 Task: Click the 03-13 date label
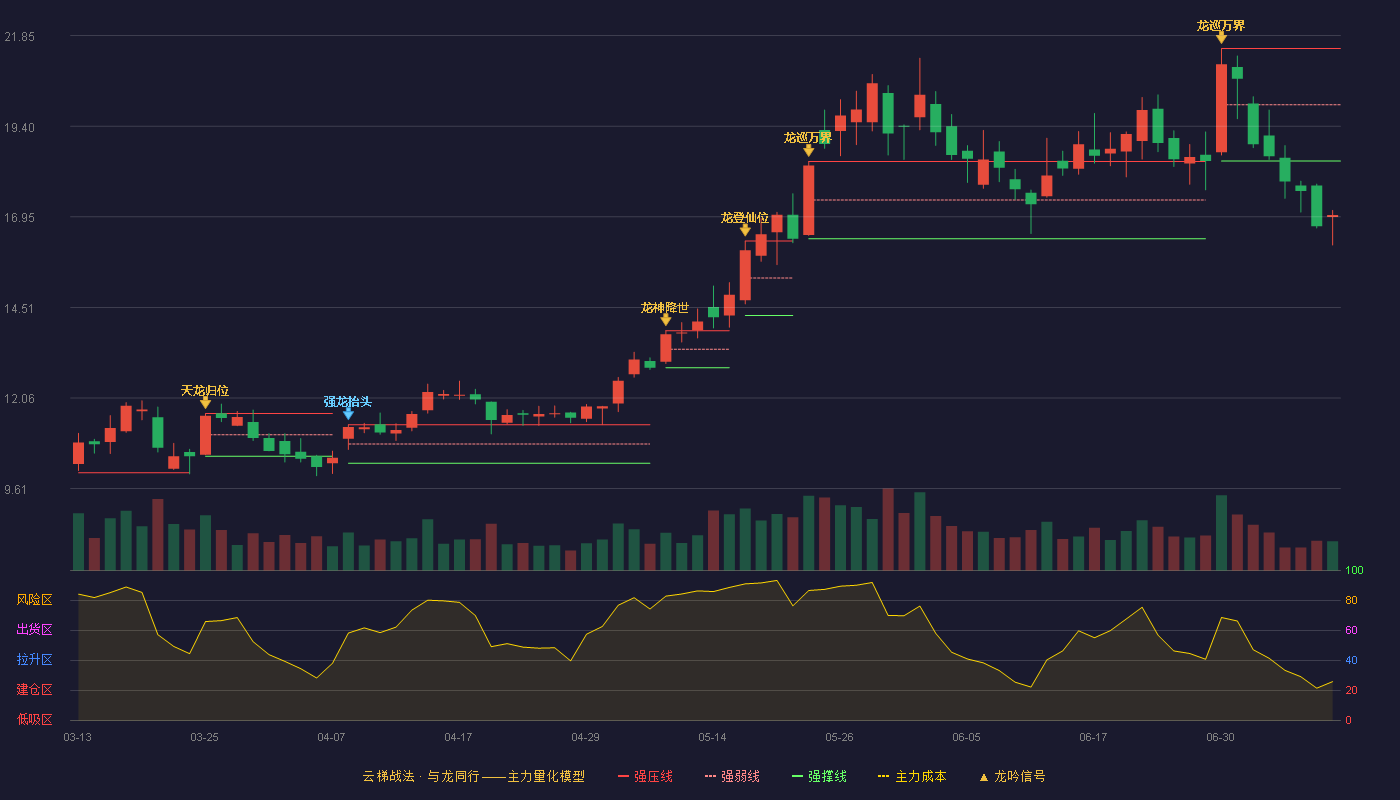77,737
